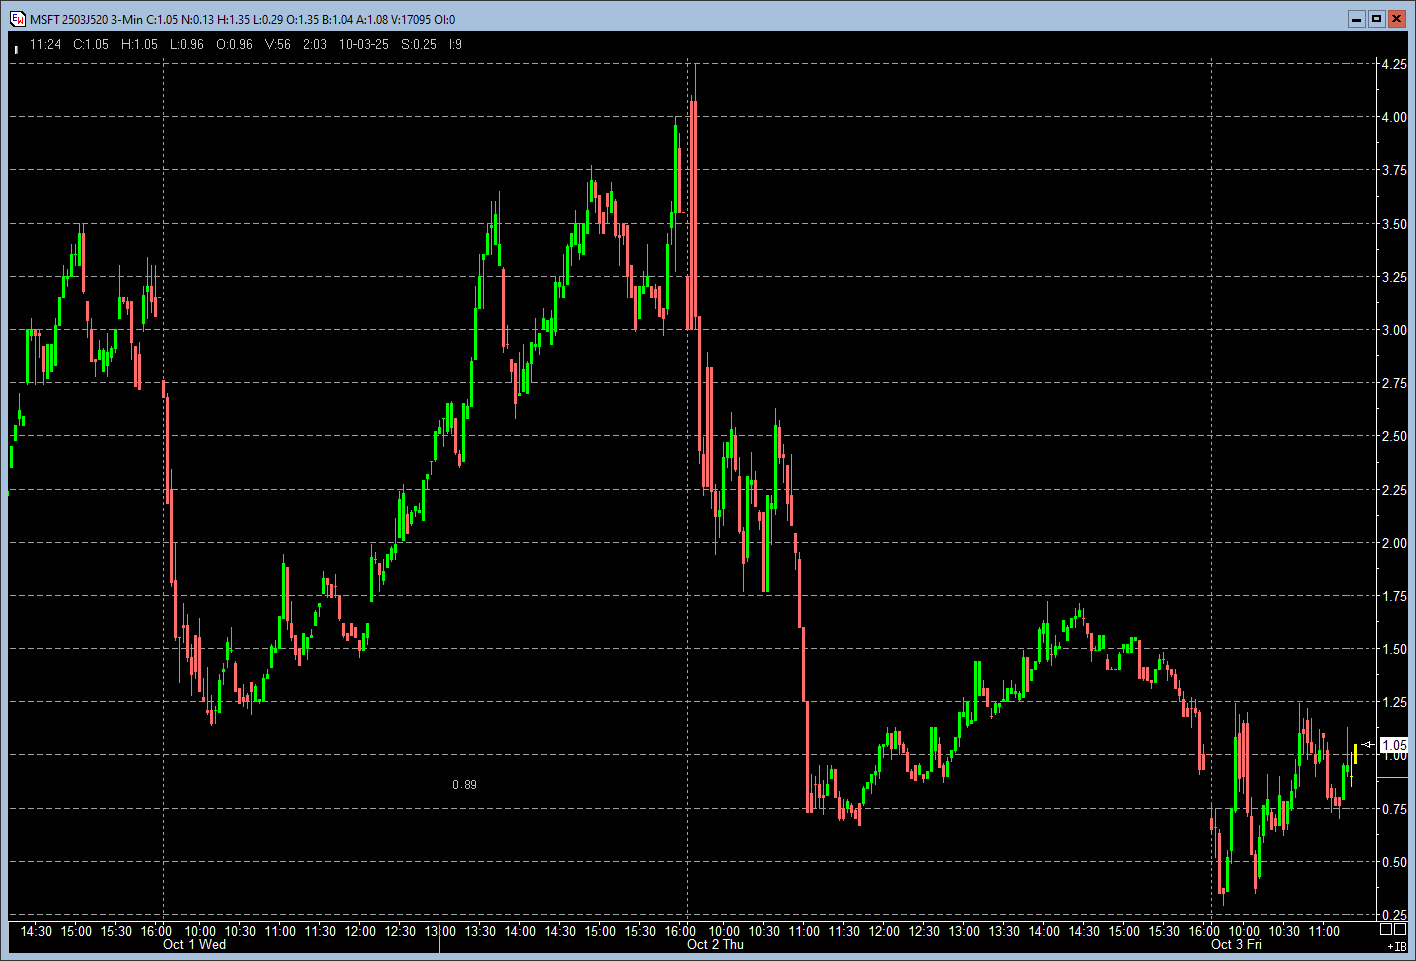Select the Oct 2 Thu date label
The height and width of the screenshot is (961, 1416).
715,945
